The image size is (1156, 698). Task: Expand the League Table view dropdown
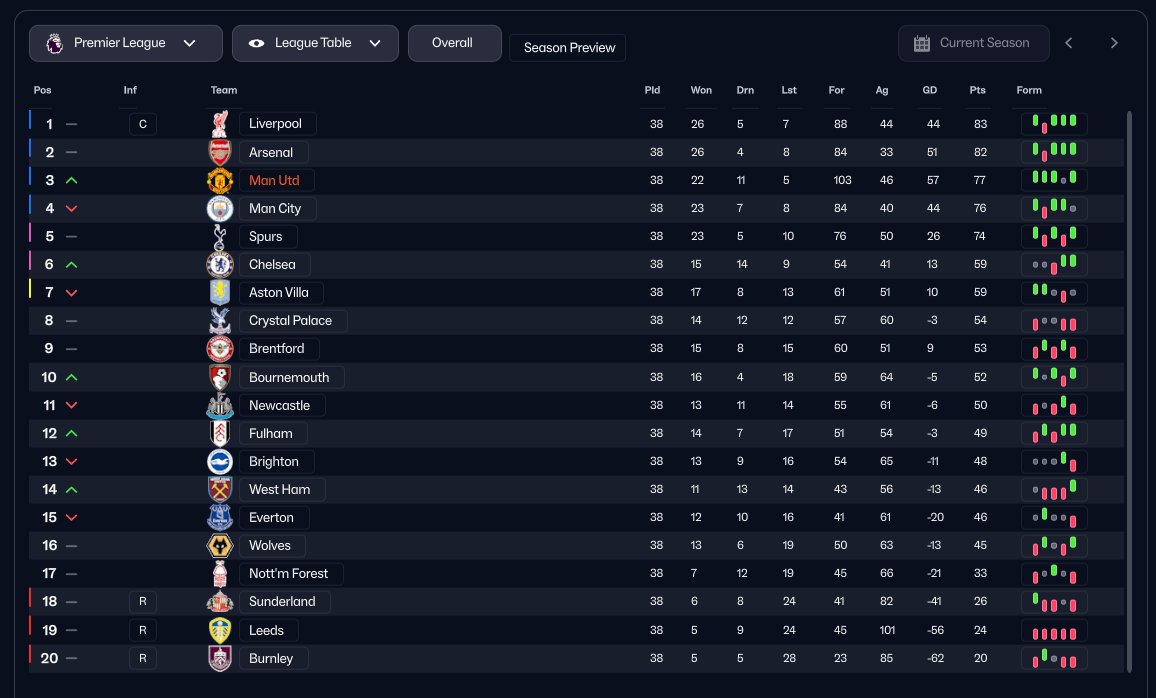(x=316, y=43)
